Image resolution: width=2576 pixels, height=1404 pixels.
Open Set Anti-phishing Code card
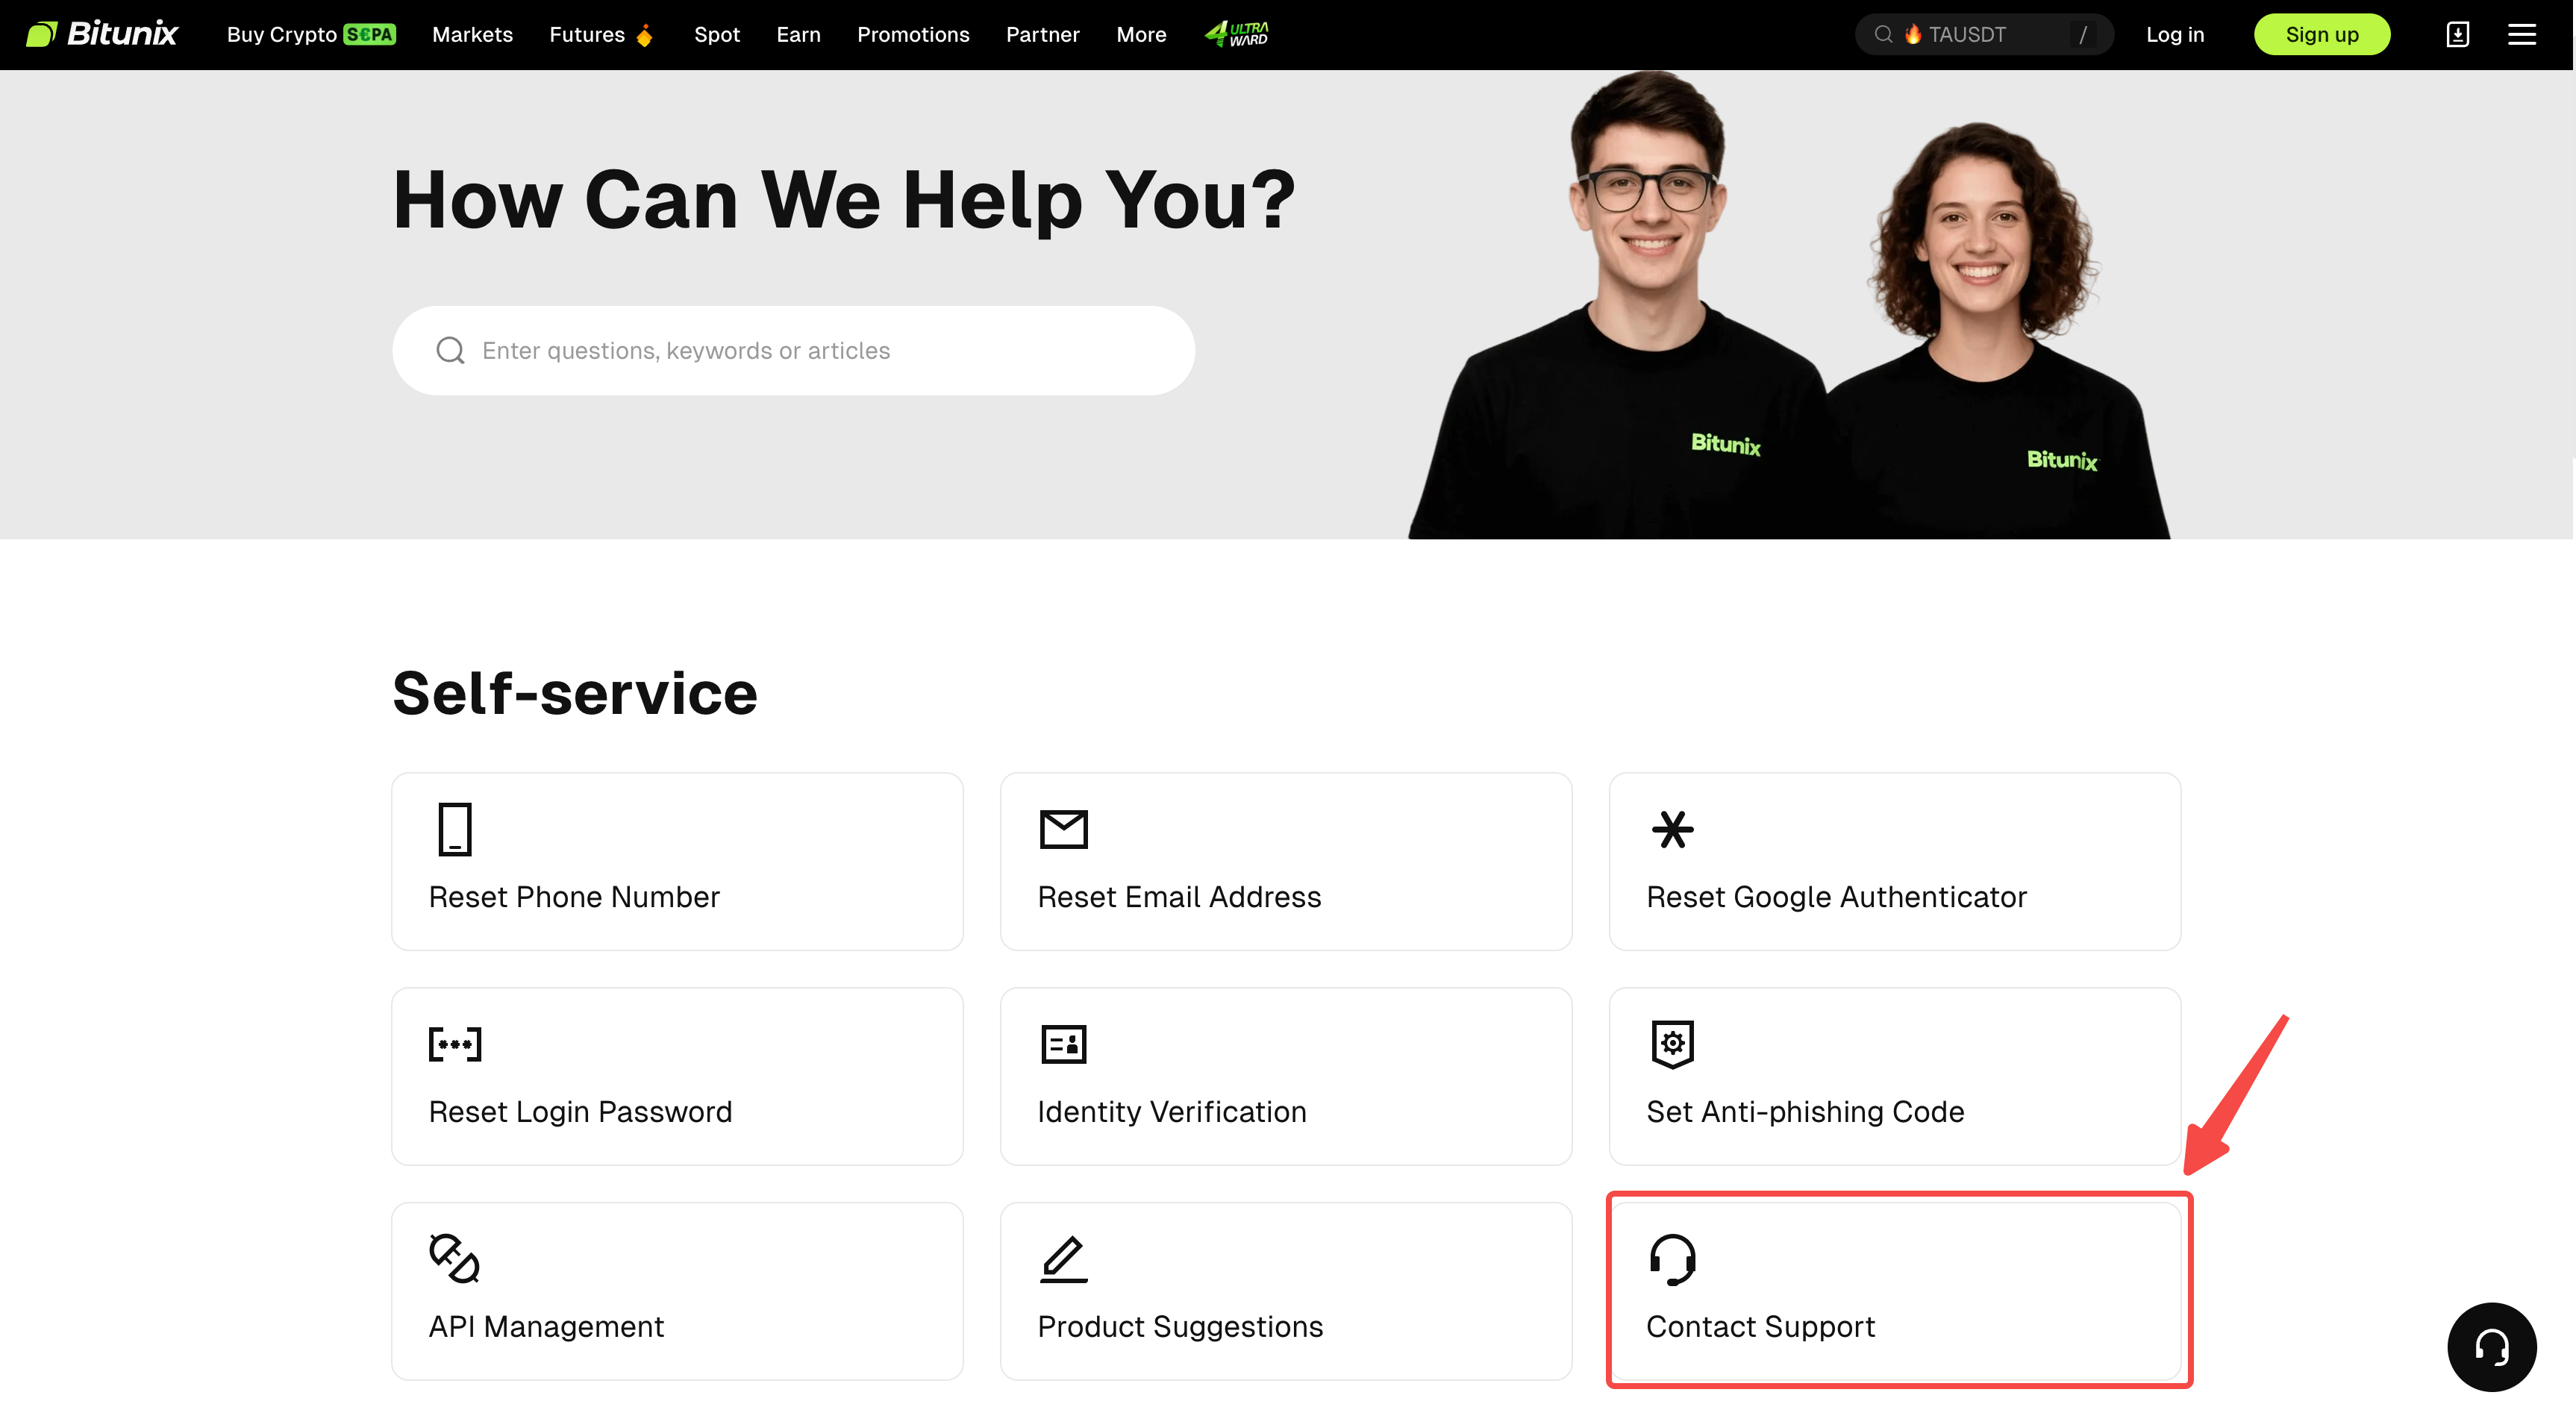pyautogui.click(x=1894, y=1076)
